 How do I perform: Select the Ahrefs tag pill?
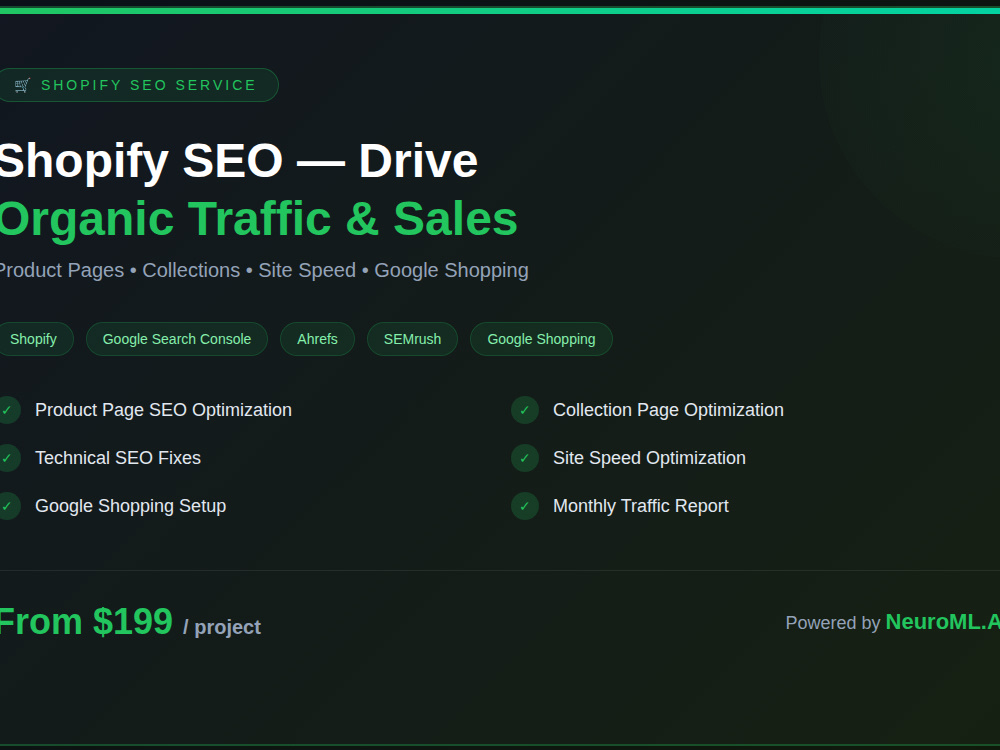[317, 339]
